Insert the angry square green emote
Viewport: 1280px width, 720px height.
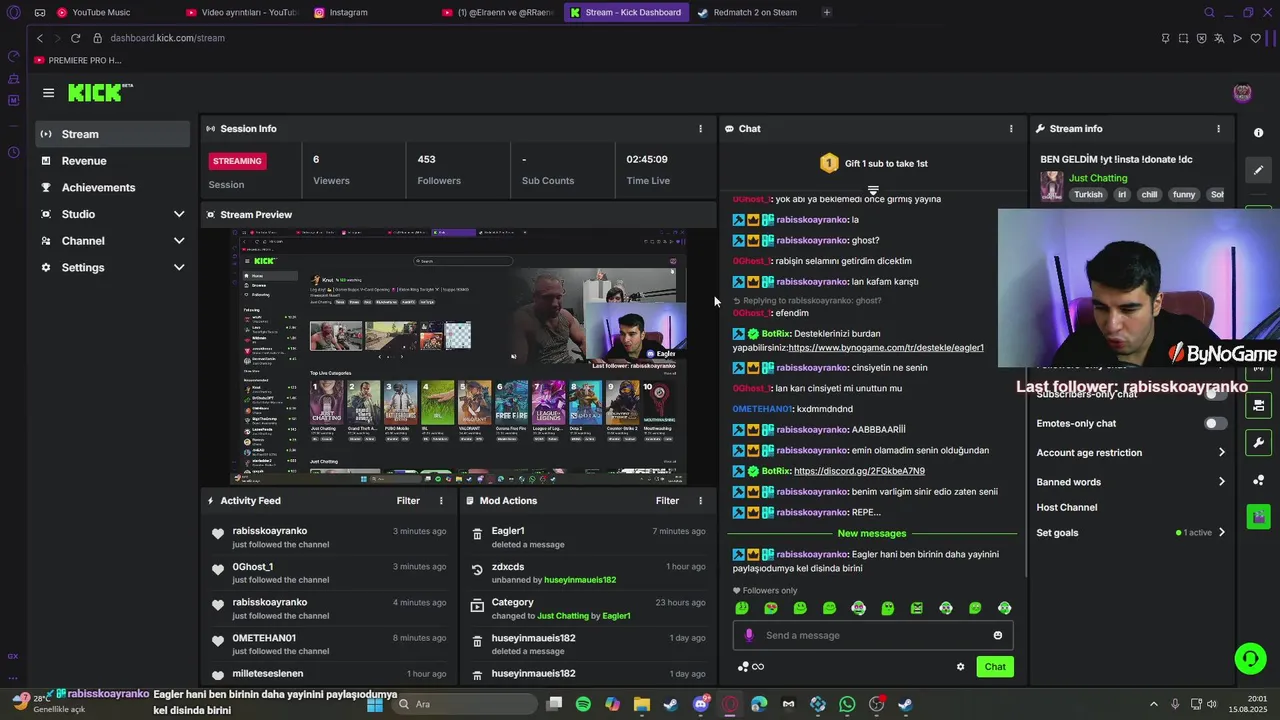click(916, 608)
